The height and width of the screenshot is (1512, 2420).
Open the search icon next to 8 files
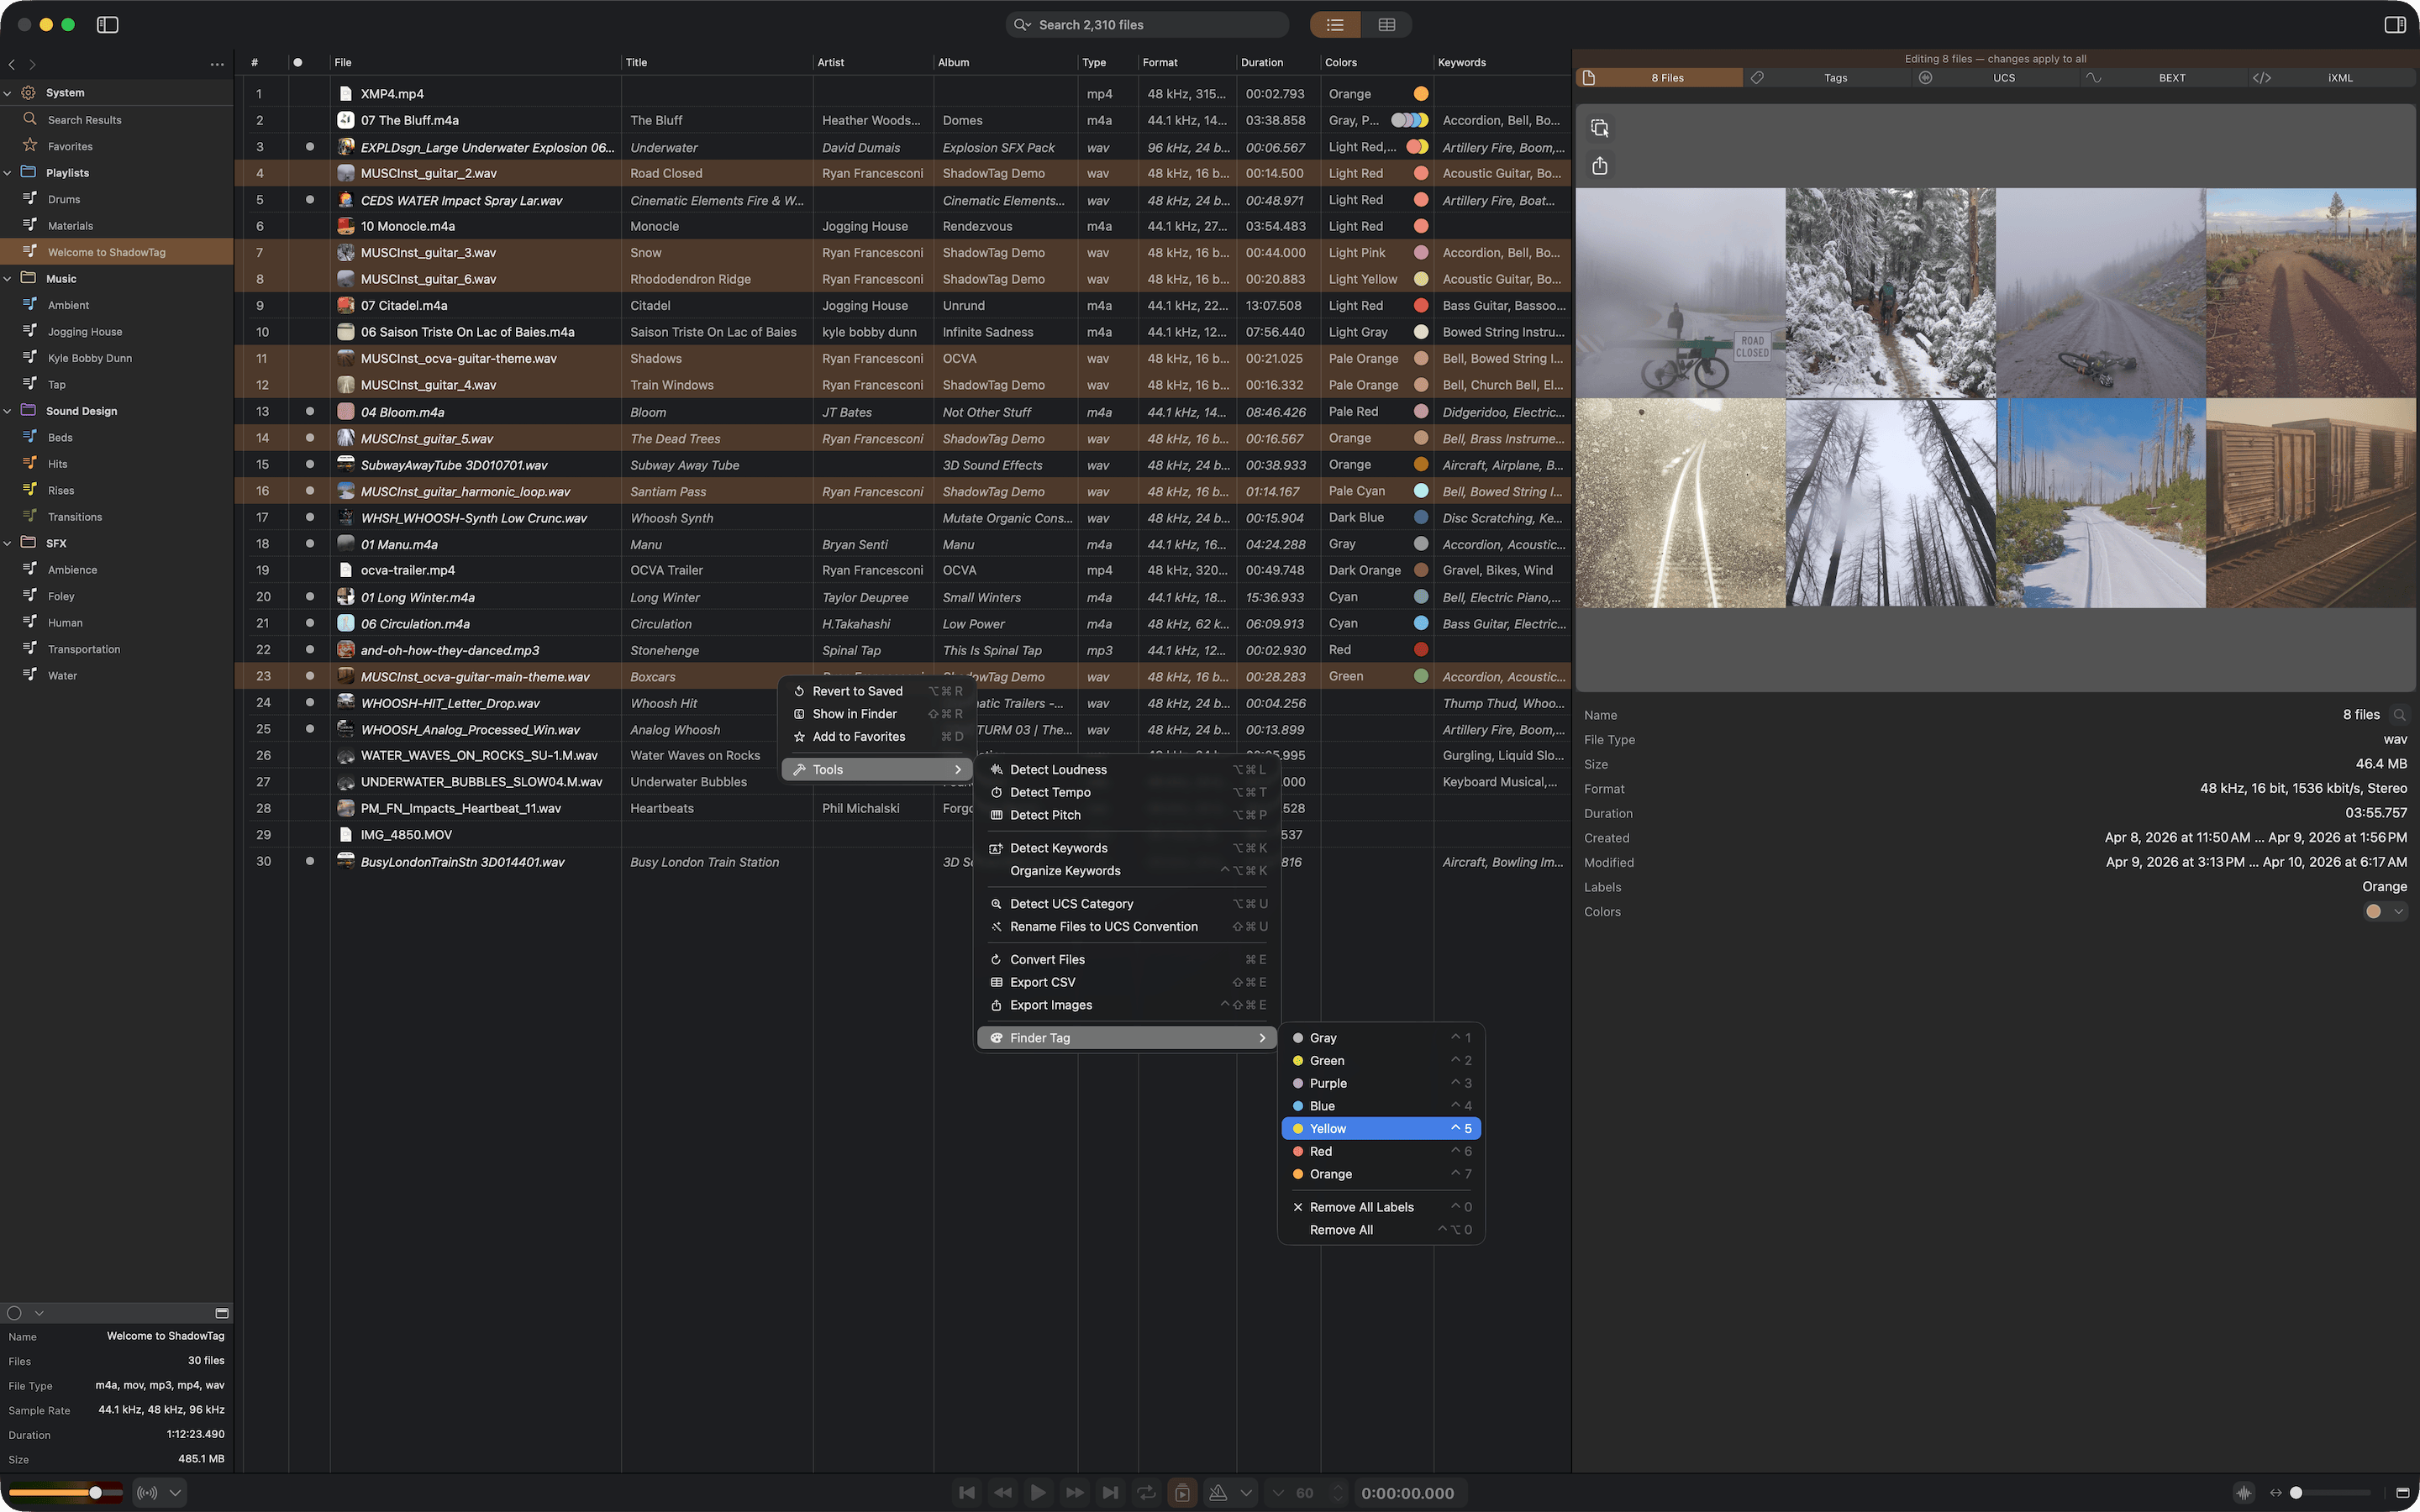click(2400, 714)
